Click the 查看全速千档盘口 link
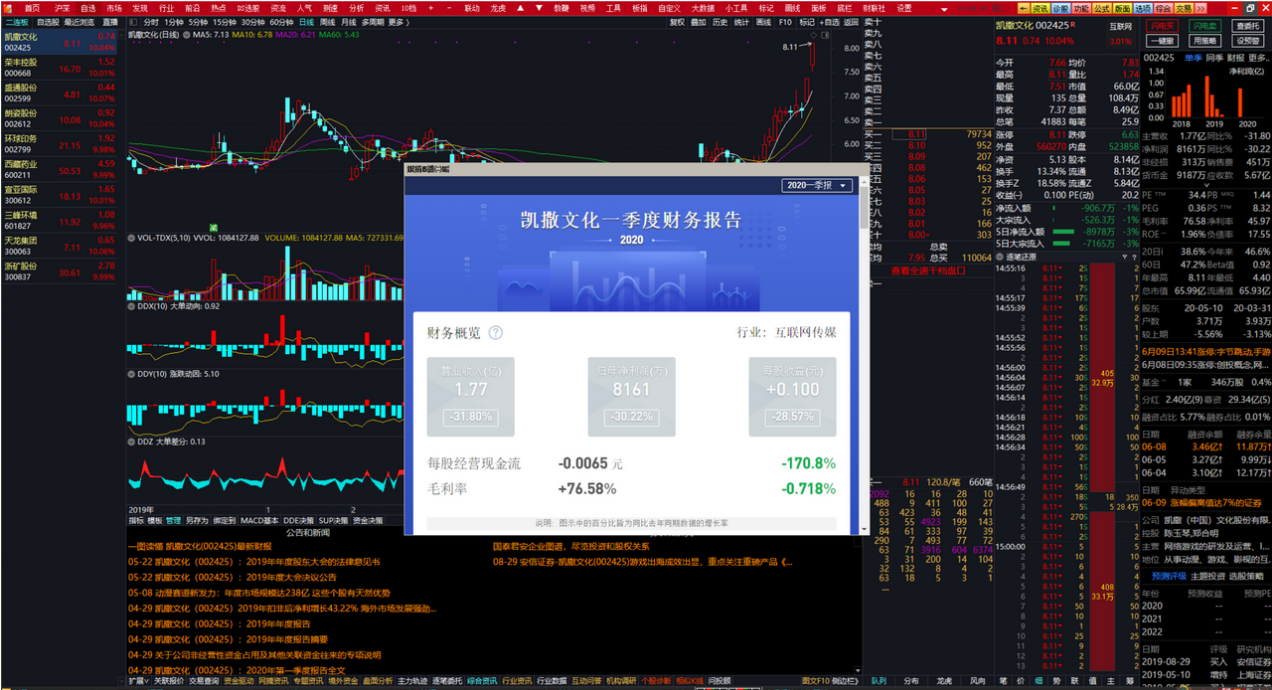The image size is (1272, 690). [x=929, y=270]
